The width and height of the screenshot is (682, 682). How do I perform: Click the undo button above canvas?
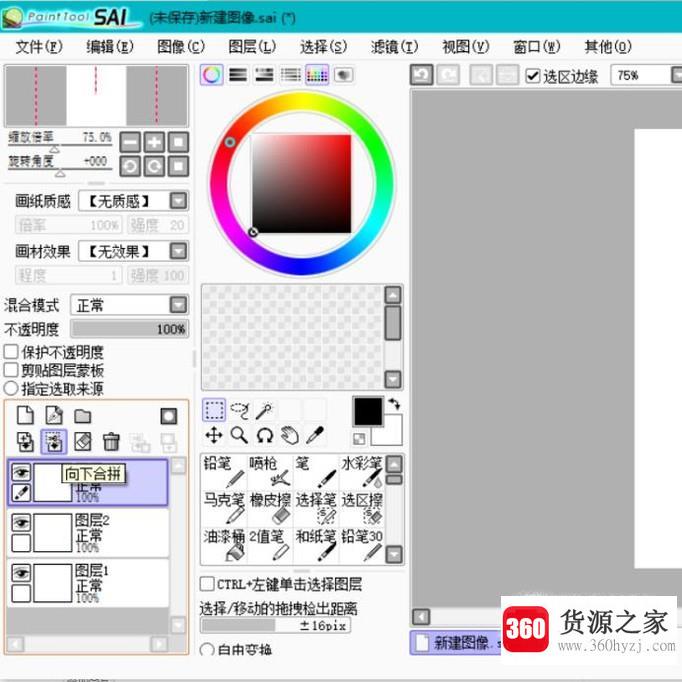point(421,75)
